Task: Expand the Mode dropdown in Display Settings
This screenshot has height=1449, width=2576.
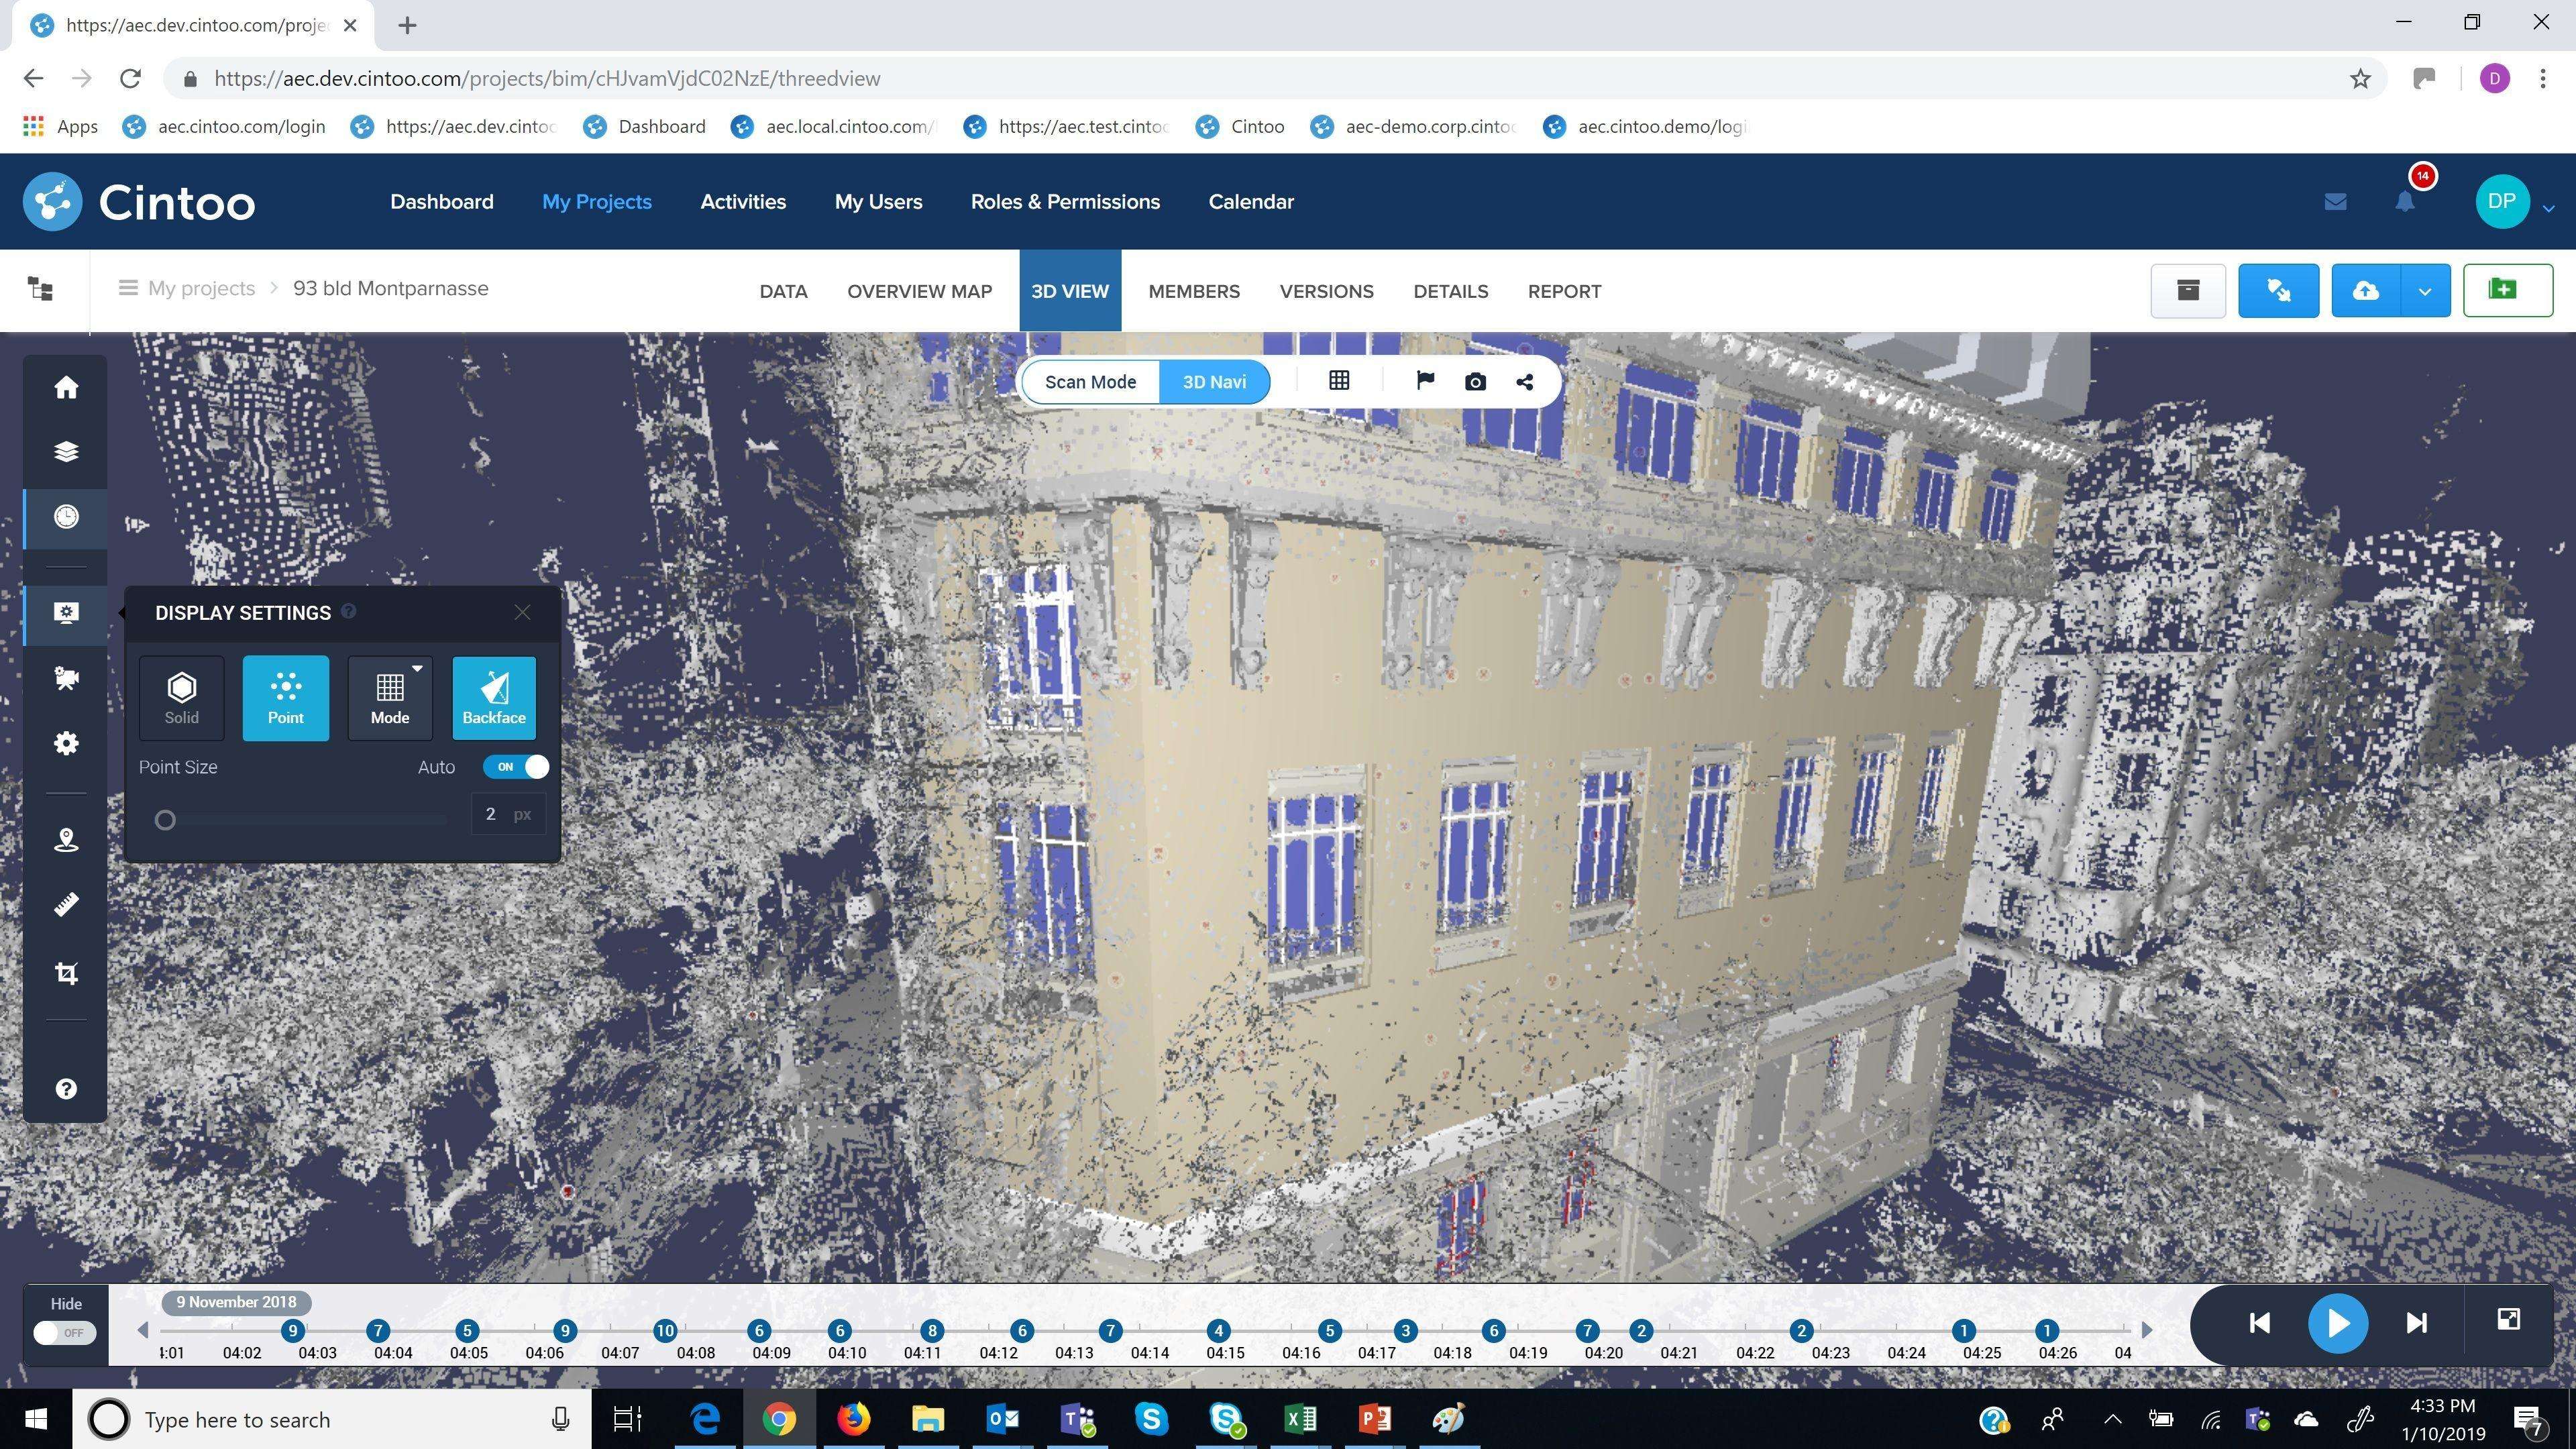Action: [x=390, y=698]
